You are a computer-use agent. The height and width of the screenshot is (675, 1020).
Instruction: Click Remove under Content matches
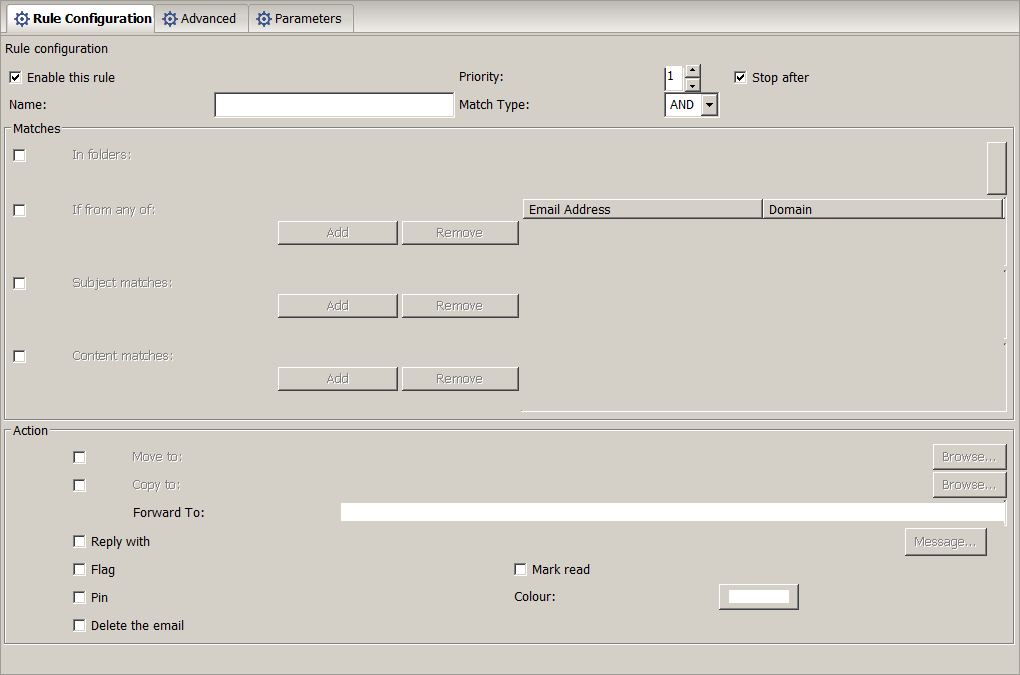[x=460, y=378]
